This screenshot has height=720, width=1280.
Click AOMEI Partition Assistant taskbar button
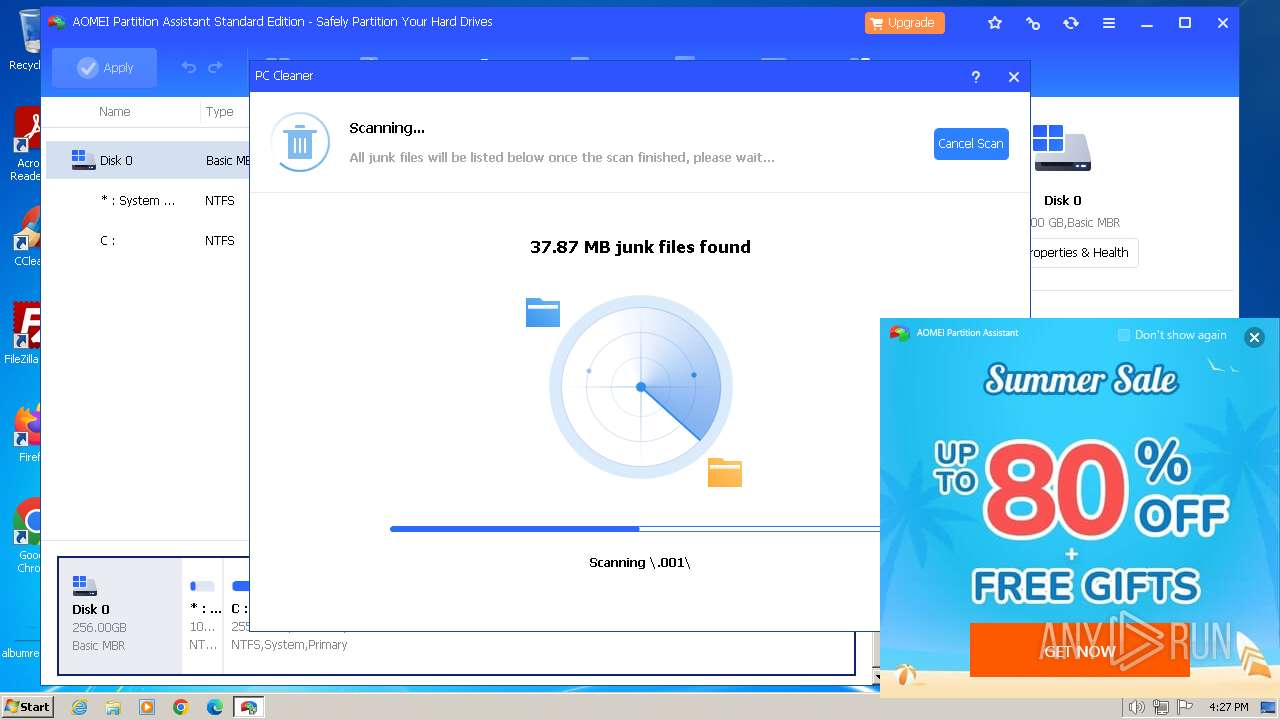pos(248,707)
